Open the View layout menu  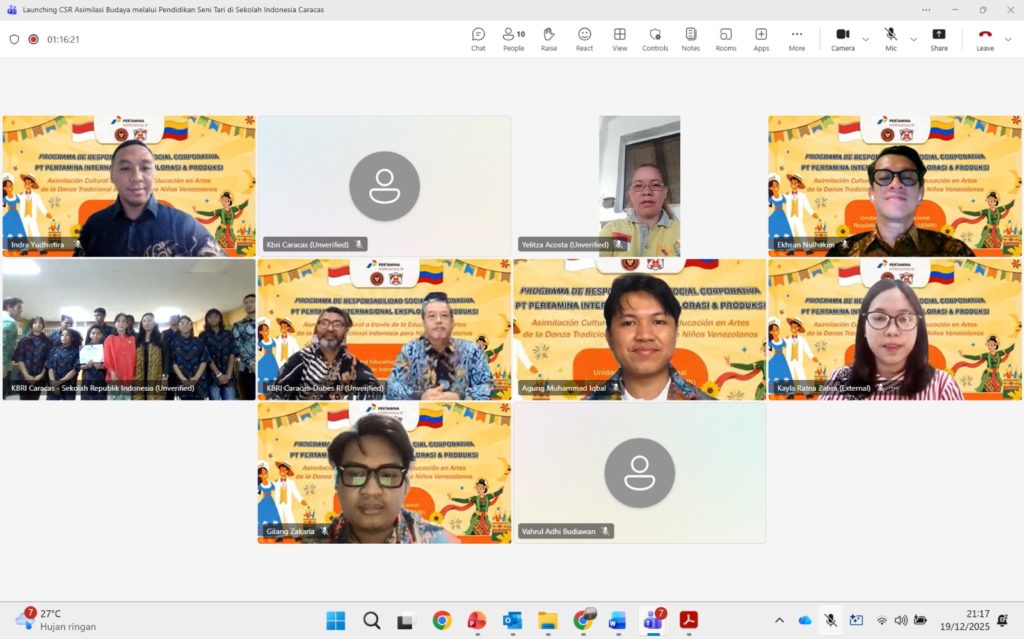(620, 39)
